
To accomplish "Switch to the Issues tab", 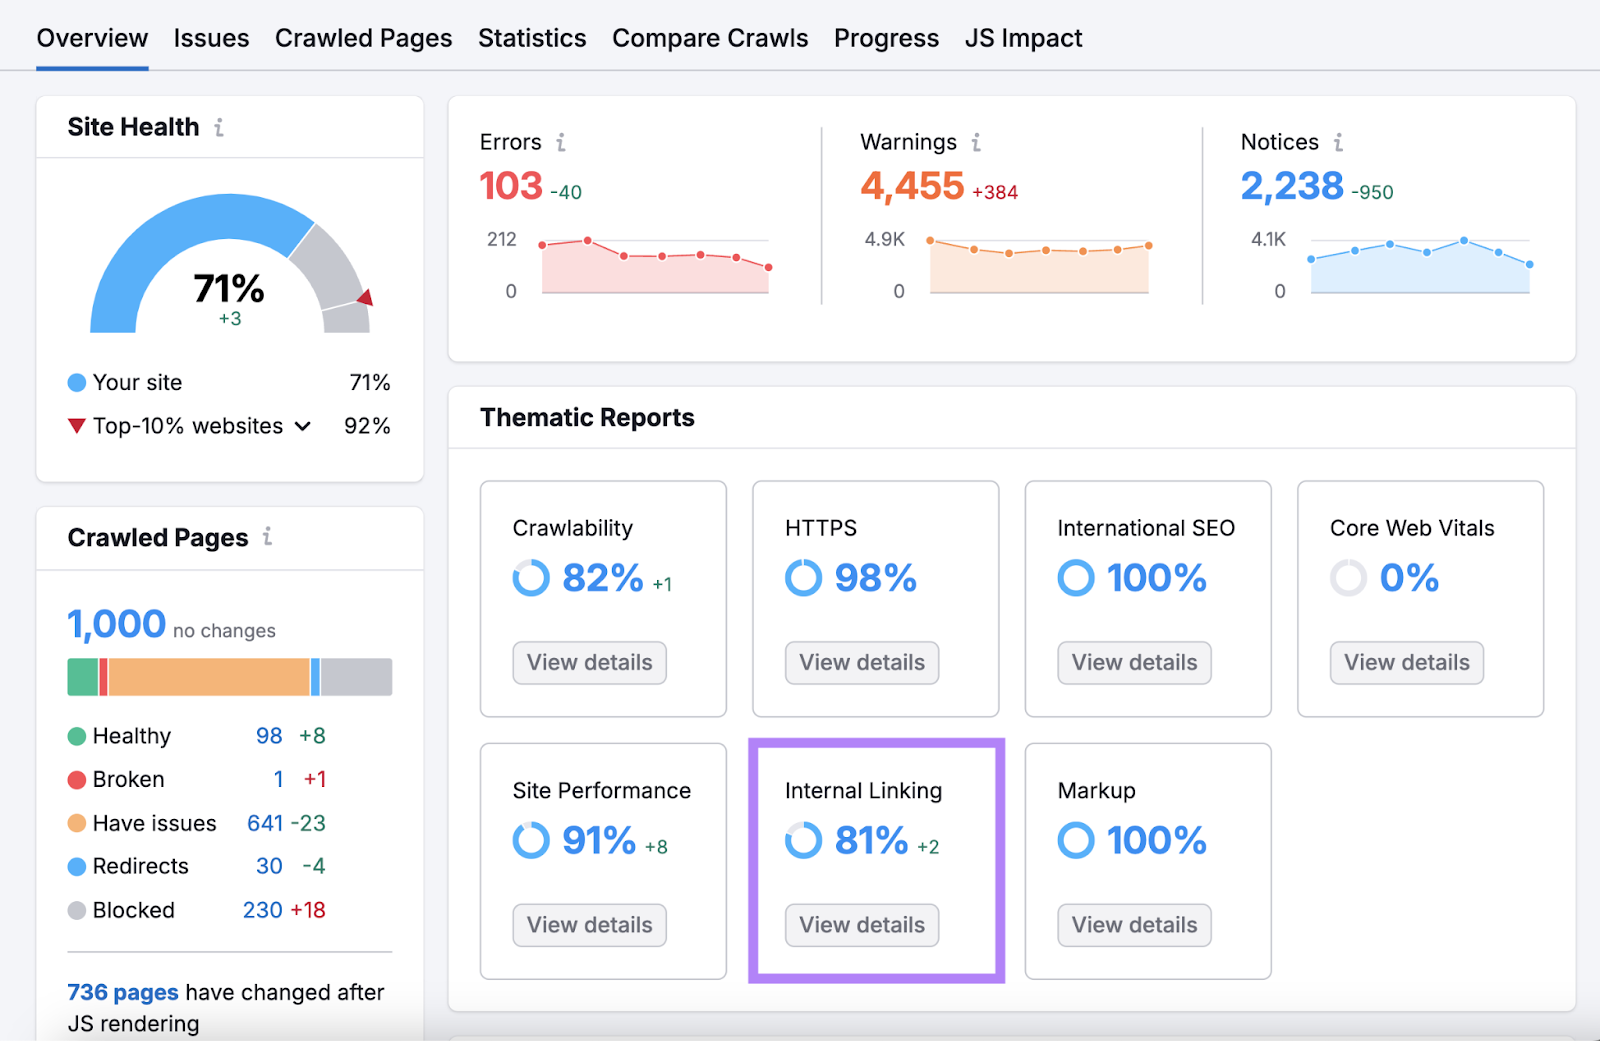I will pyautogui.click(x=211, y=38).
